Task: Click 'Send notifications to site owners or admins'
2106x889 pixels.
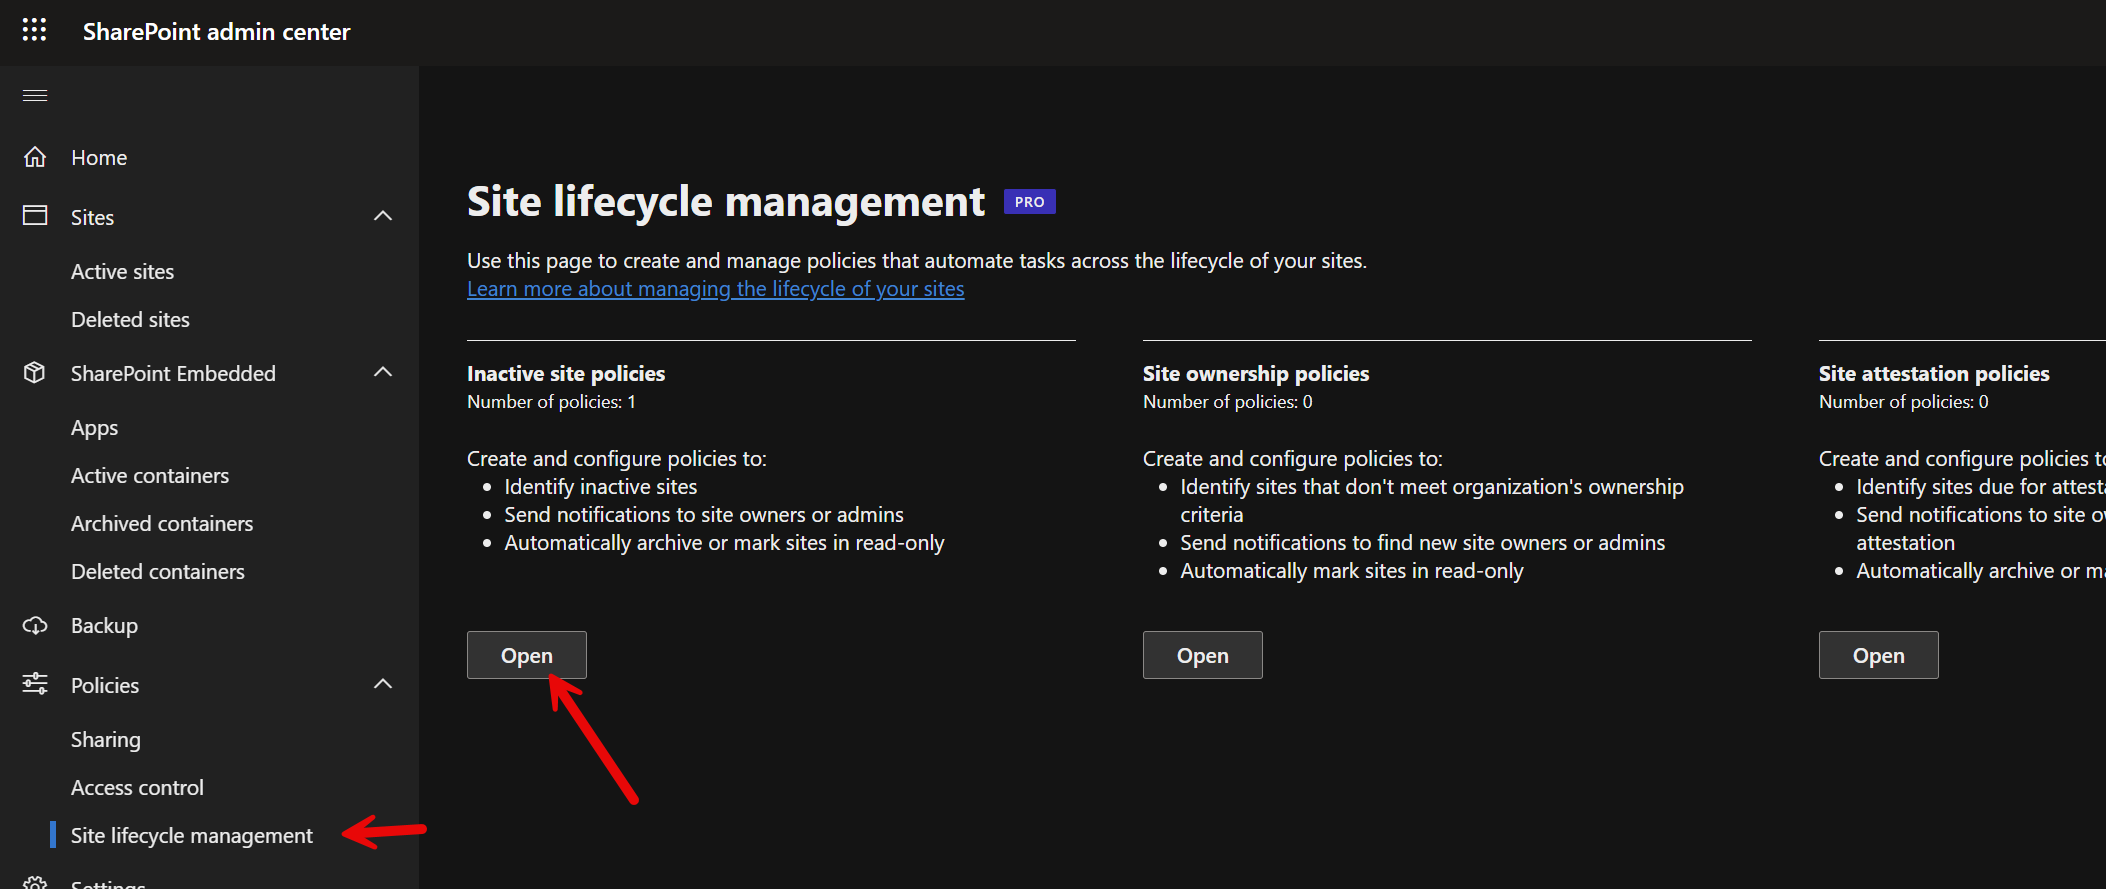Action: coord(704,515)
